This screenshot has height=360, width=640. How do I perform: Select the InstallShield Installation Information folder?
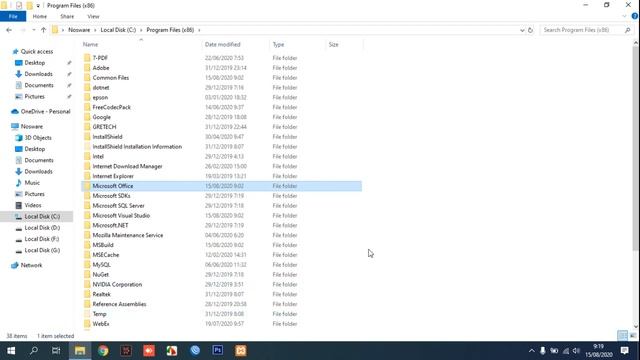click(x=221, y=147)
